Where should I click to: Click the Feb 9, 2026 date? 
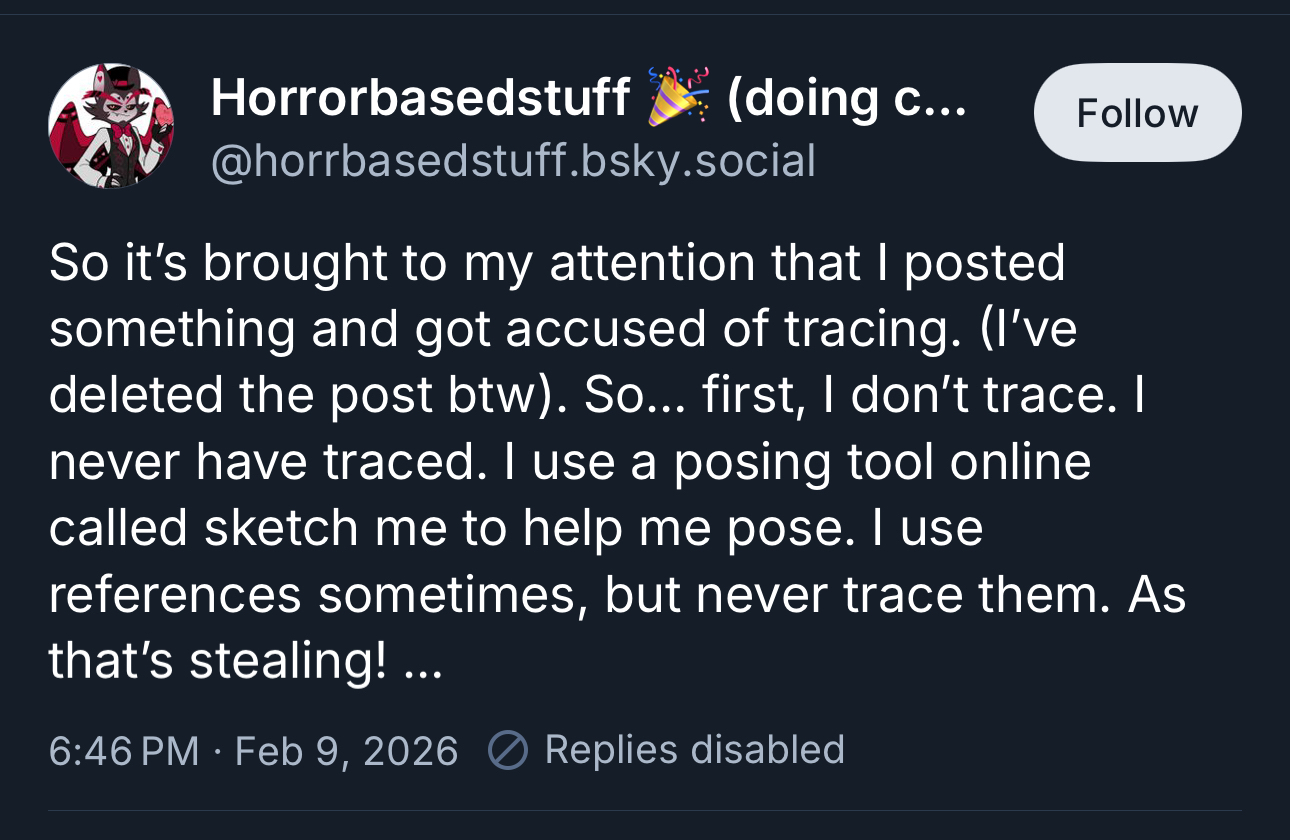tap(346, 750)
